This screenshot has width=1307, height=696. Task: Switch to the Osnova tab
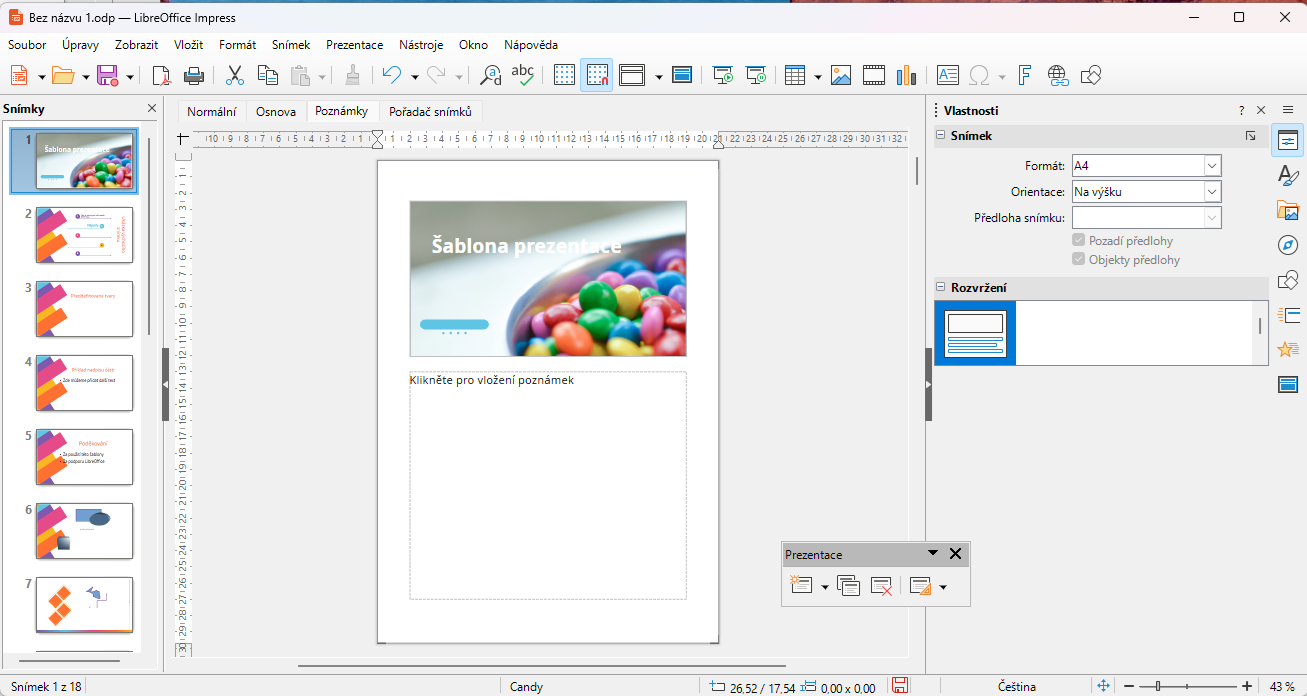(x=276, y=112)
